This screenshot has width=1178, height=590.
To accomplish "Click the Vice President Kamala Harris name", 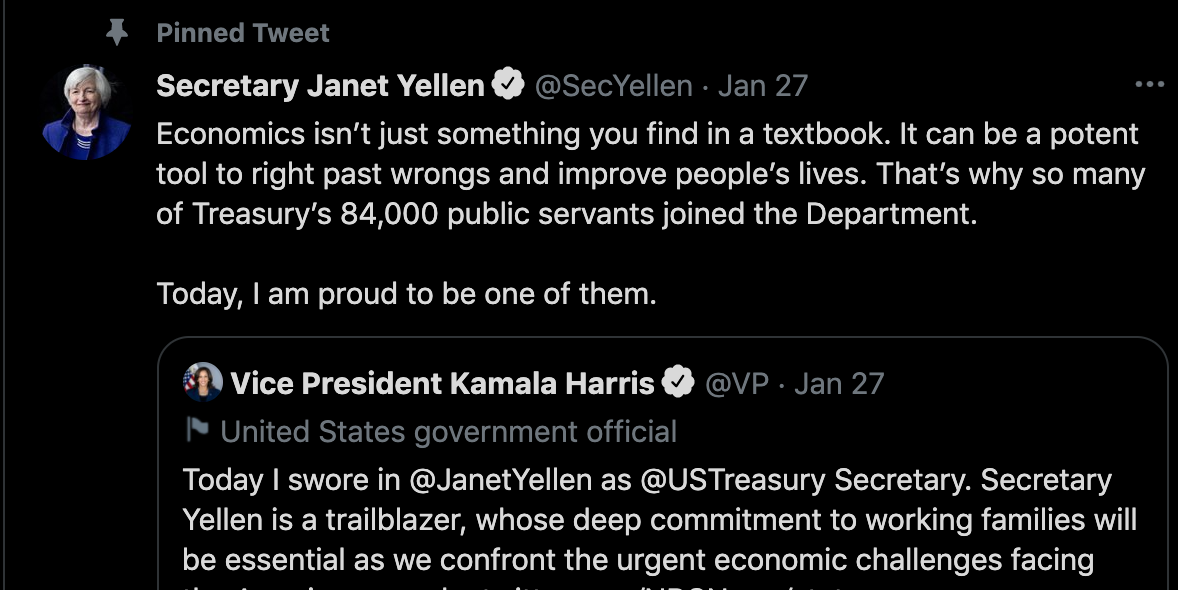I will [443, 383].
